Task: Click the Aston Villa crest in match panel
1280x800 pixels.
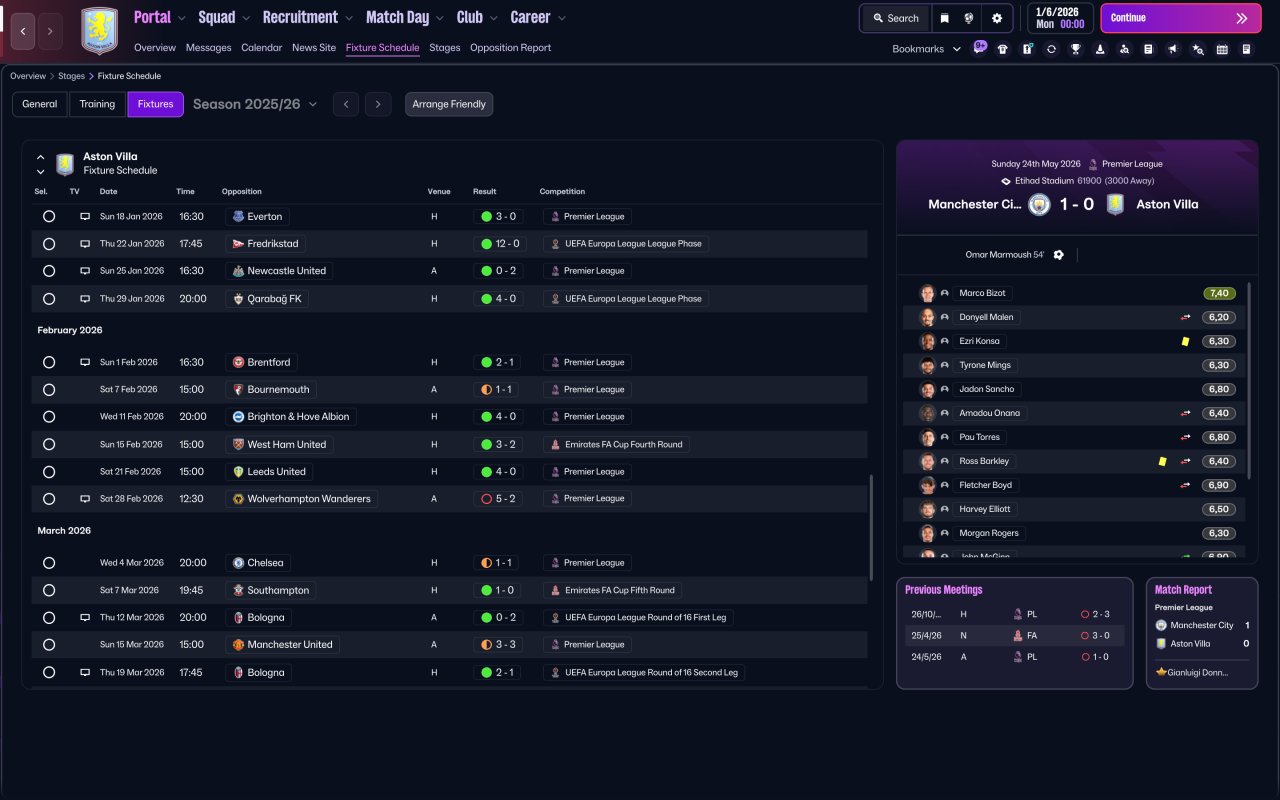Action: 1115,204
